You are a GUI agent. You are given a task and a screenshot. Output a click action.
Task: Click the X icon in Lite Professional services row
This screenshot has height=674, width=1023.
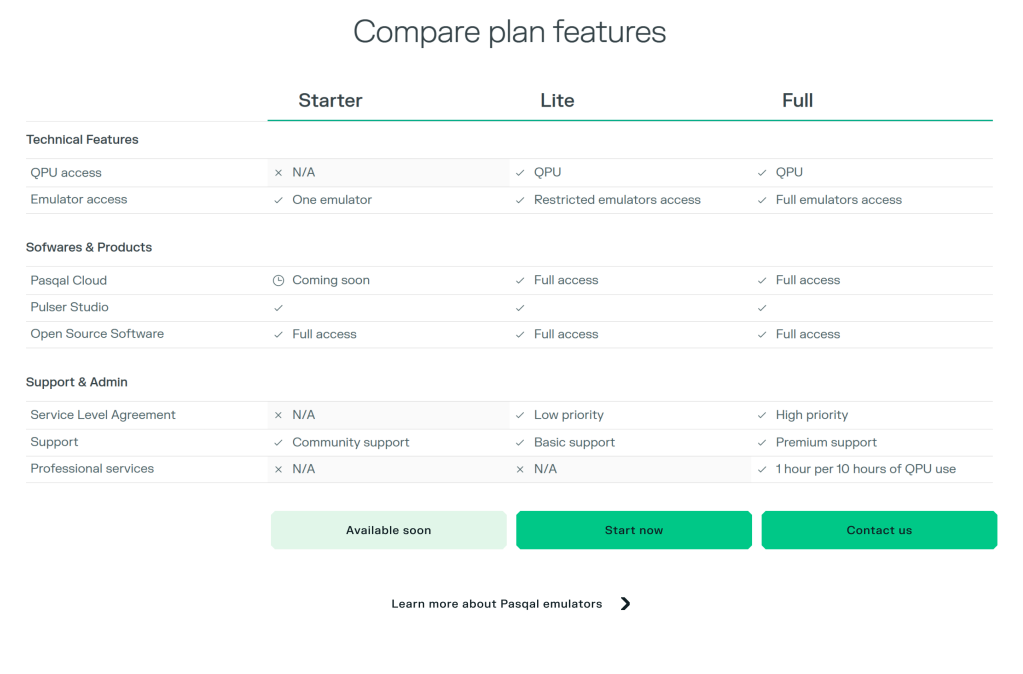click(520, 469)
